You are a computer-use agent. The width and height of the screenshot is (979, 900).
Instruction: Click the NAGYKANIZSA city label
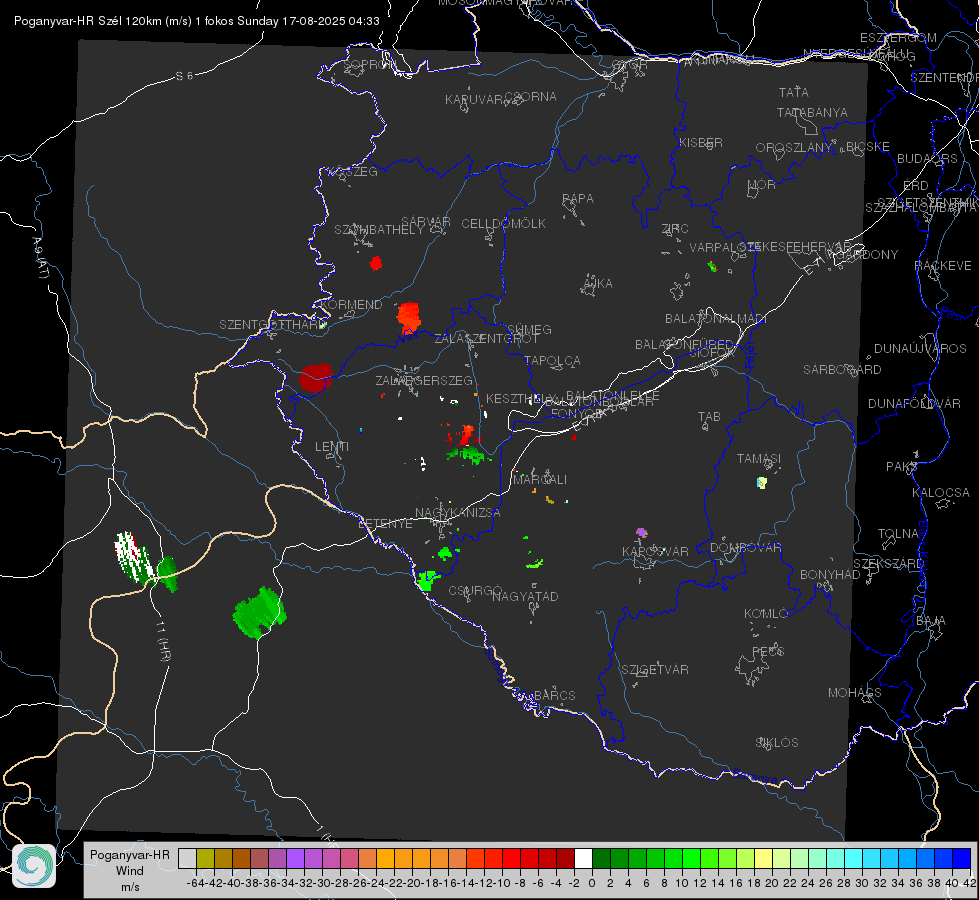point(458,513)
